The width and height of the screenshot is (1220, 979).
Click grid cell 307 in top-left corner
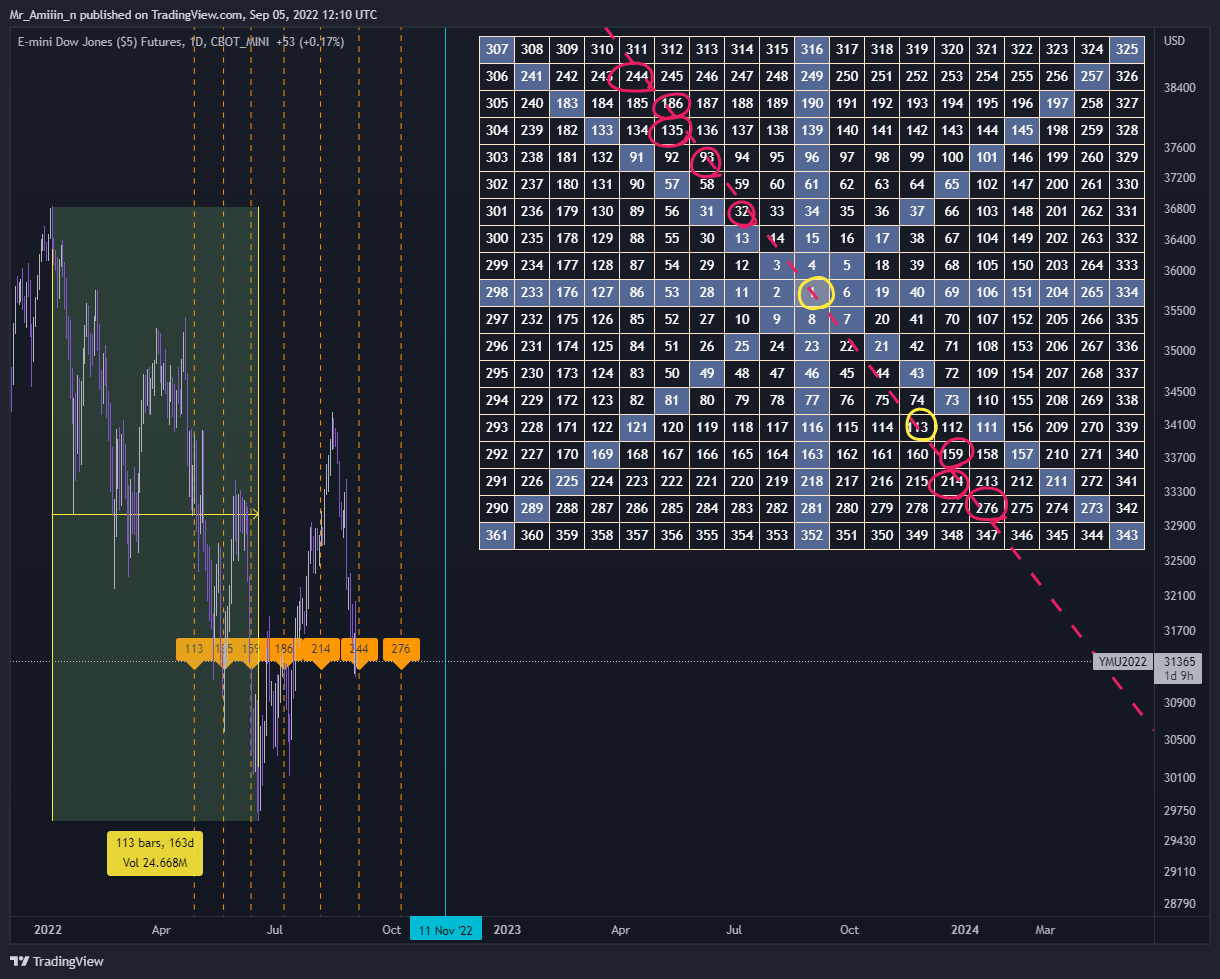click(x=497, y=49)
